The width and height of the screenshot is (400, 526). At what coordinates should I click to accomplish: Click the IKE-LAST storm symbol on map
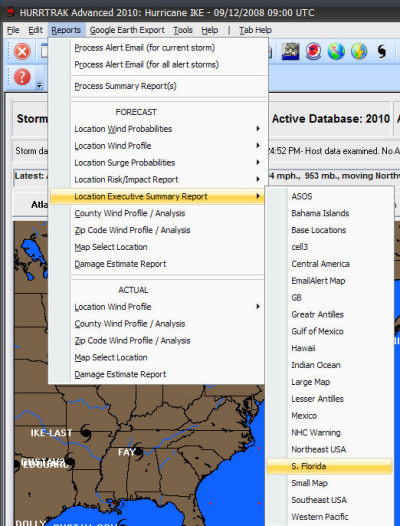click(86, 433)
